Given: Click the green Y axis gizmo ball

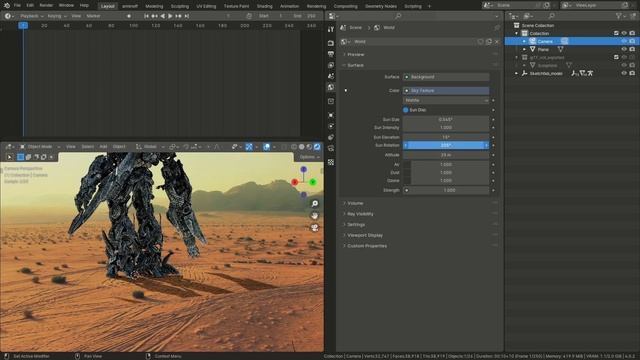Looking at the screenshot, I should pos(313,182).
